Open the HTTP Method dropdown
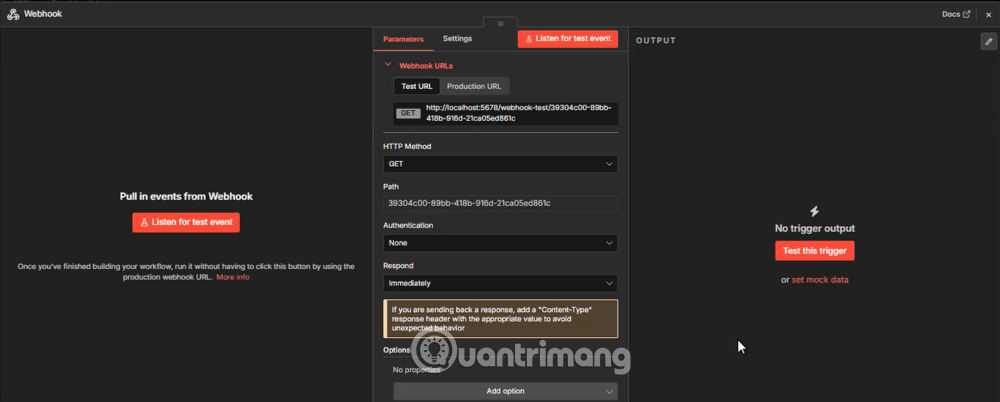 (x=500, y=164)
